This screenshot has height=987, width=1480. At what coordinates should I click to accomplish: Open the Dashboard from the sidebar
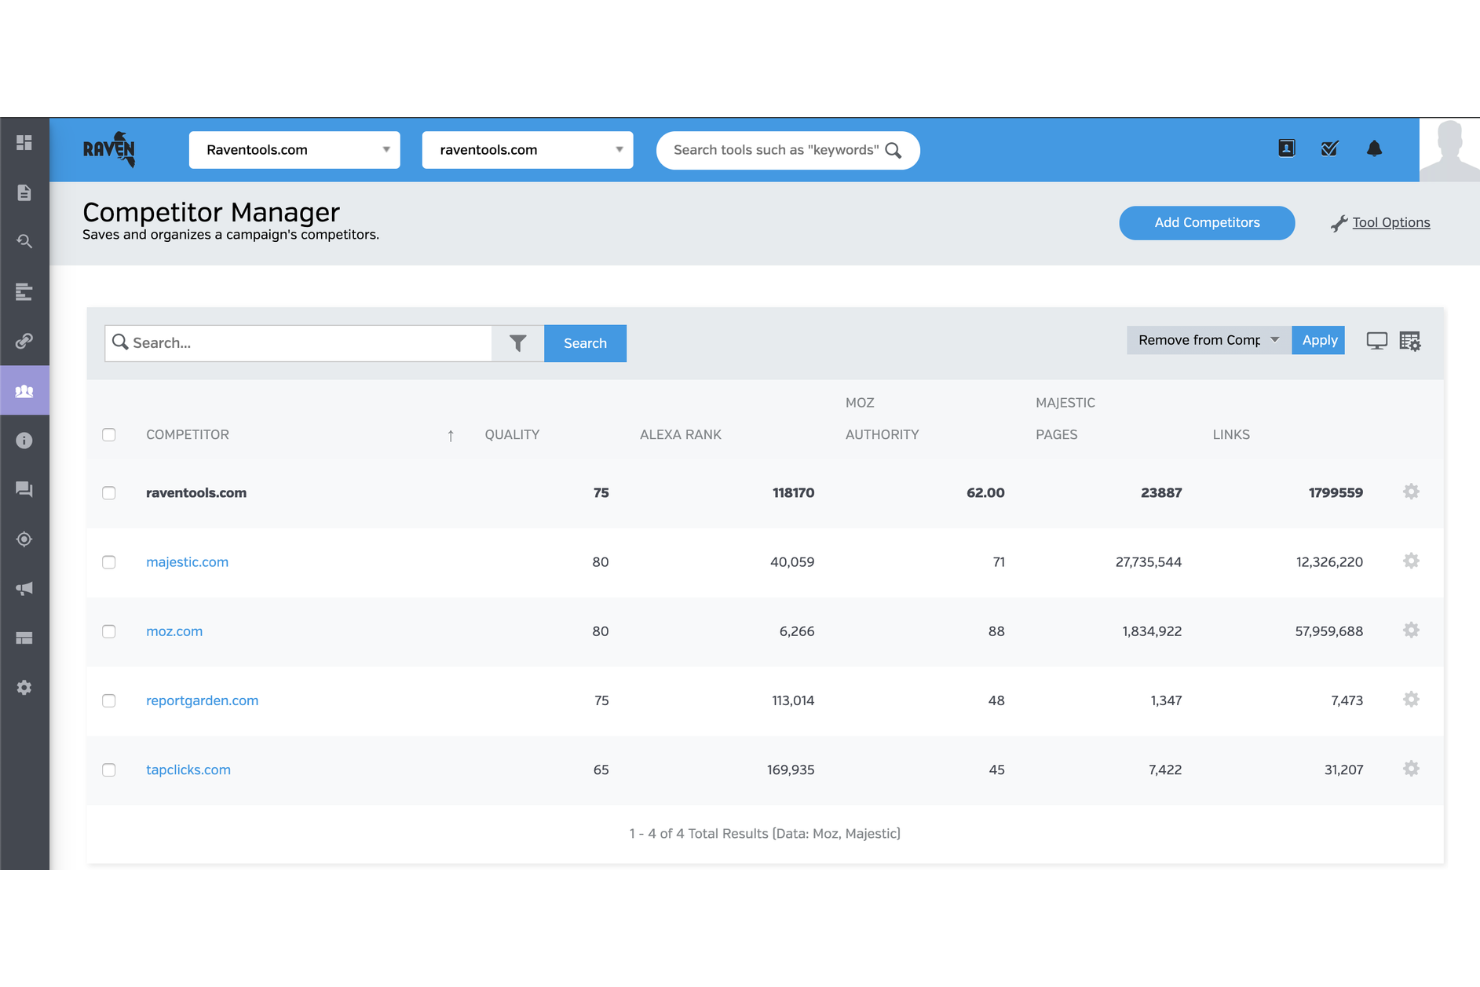(25, 142)
